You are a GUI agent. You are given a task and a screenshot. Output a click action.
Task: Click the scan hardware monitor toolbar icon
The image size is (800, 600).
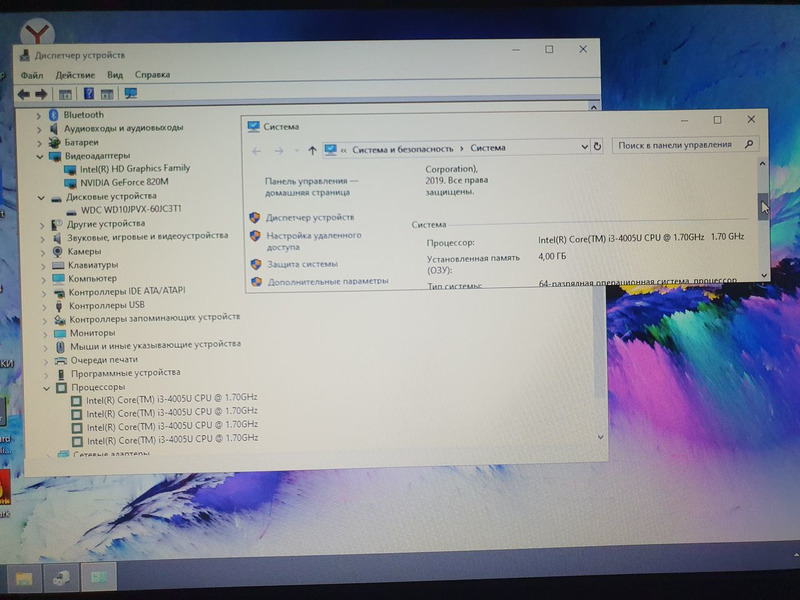[x=131, y=93]
